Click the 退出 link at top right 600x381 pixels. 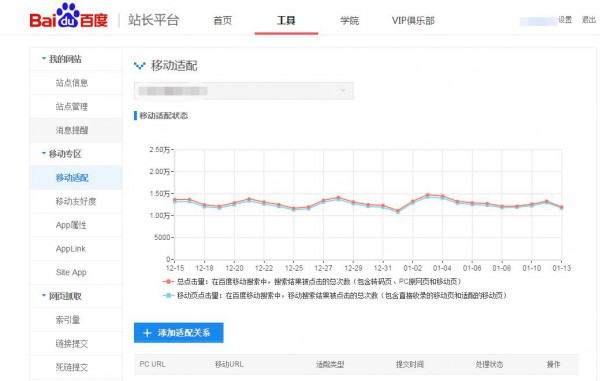[x=589, y=20]
